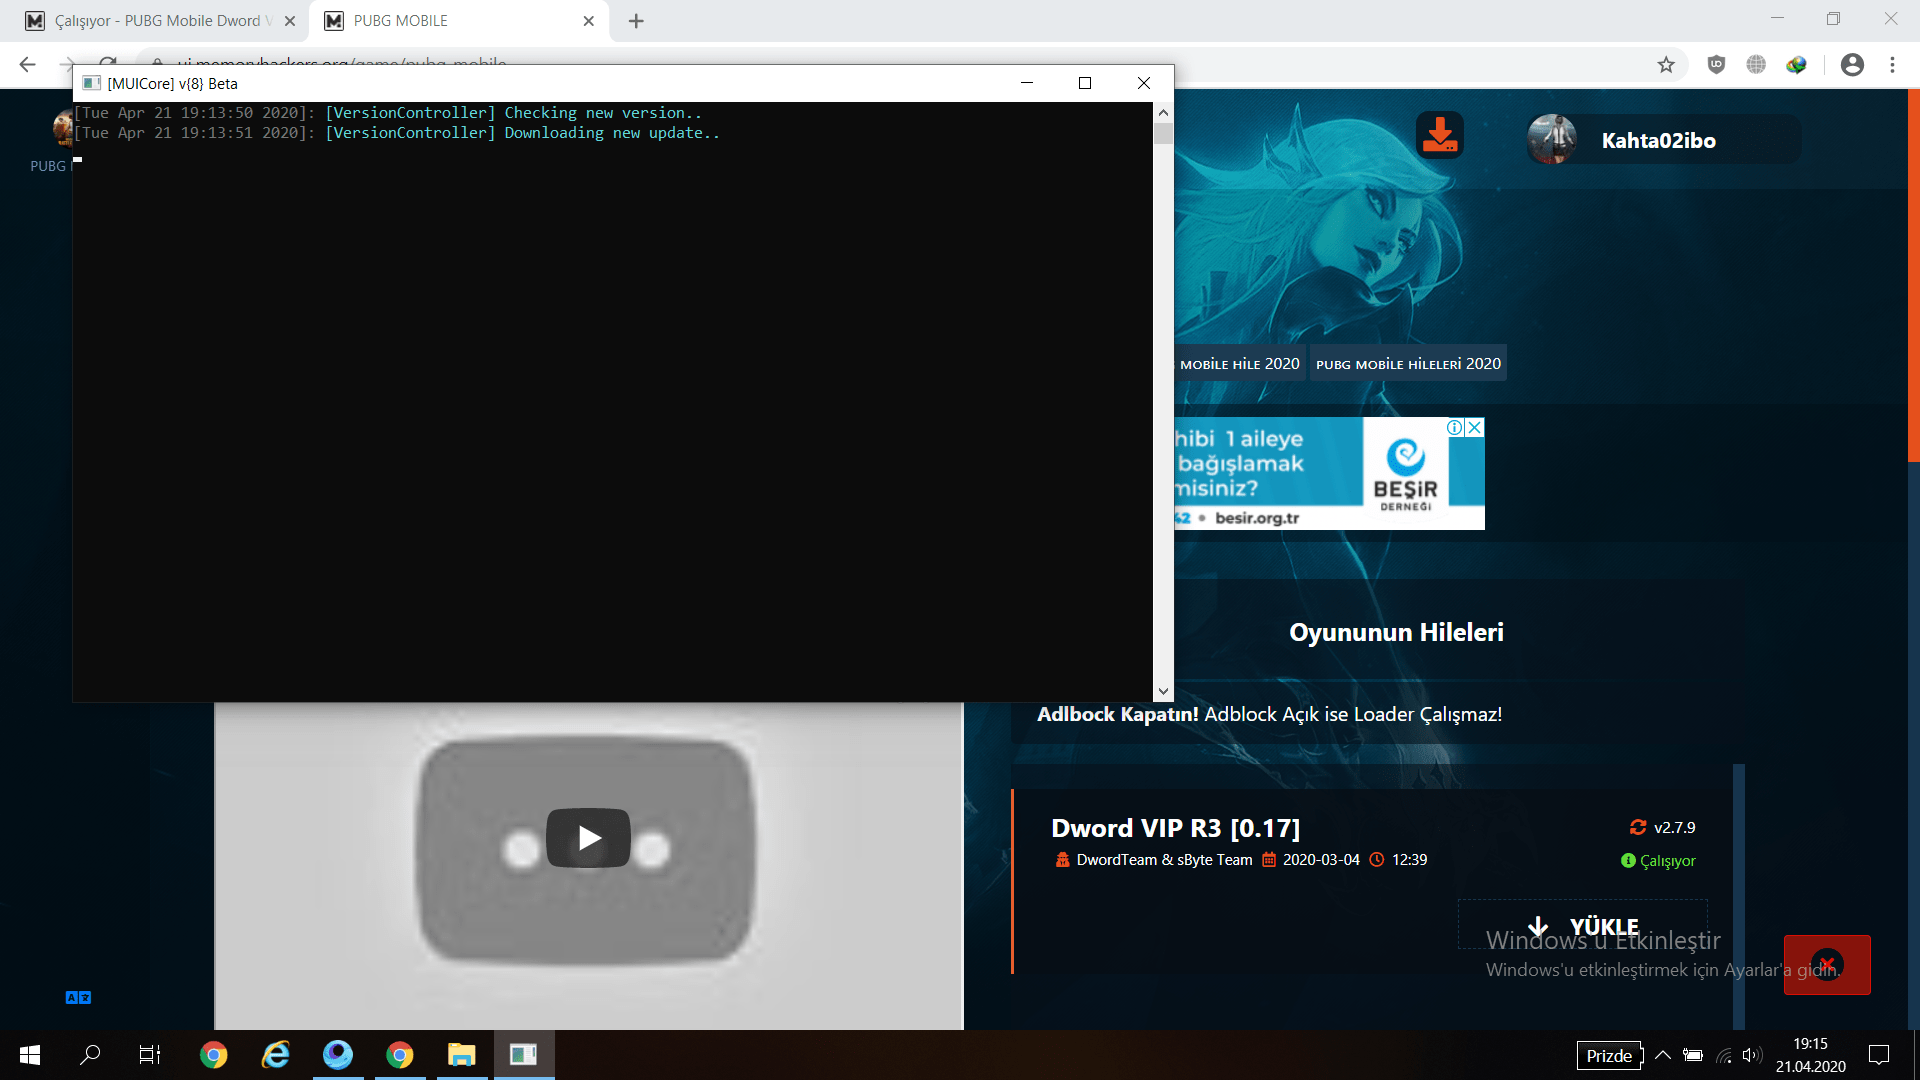Close the Beşir Derneği ad

coord(1474,427)
